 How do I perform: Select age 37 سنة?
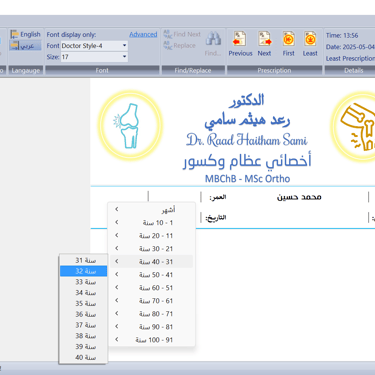[83, 325]
